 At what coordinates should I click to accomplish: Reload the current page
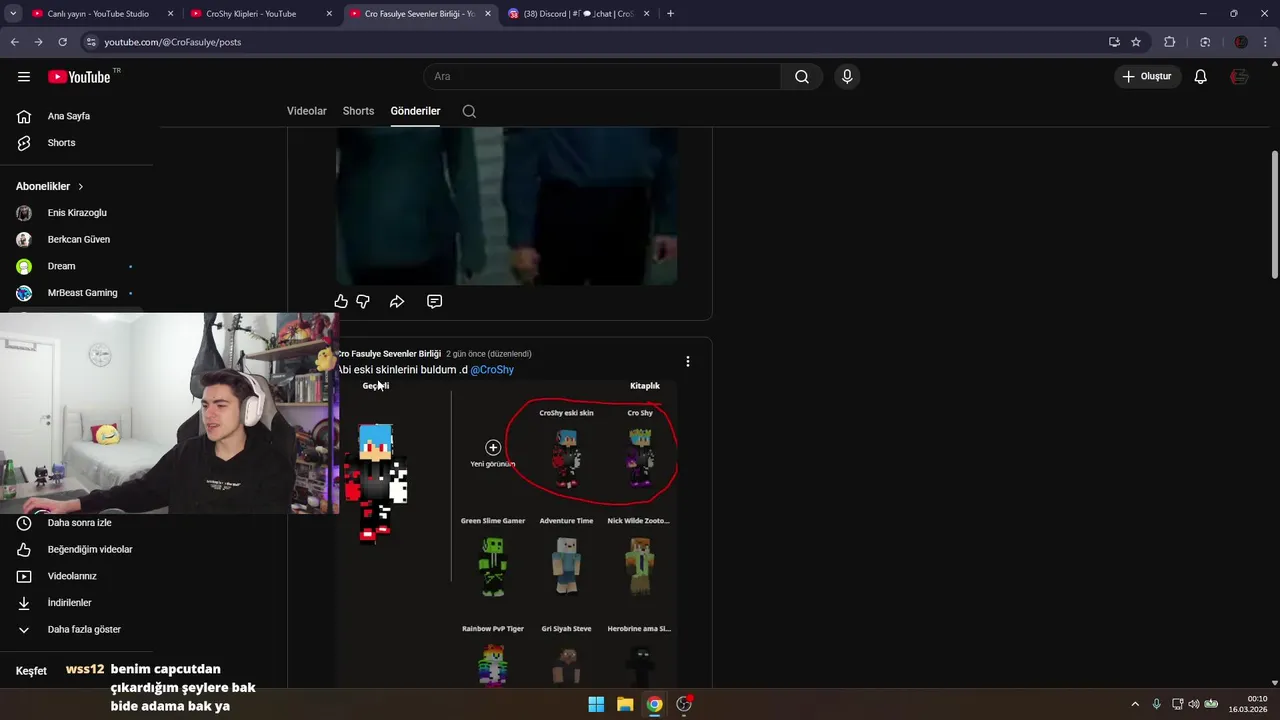[x=62, y=42]
